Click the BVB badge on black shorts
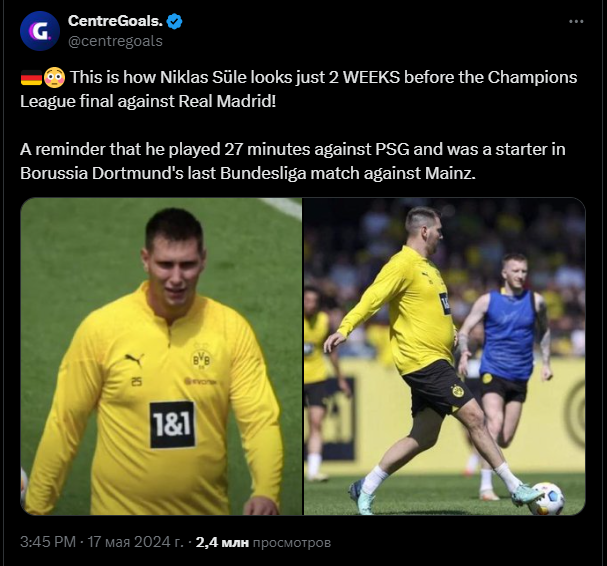Screen dimensions: 607x566 (x=457, y=389)
